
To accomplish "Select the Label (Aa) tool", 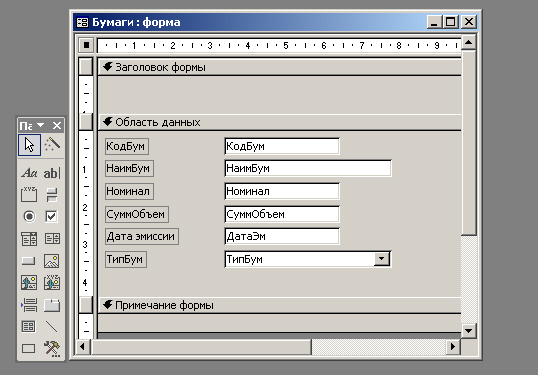I will point(29,173).
